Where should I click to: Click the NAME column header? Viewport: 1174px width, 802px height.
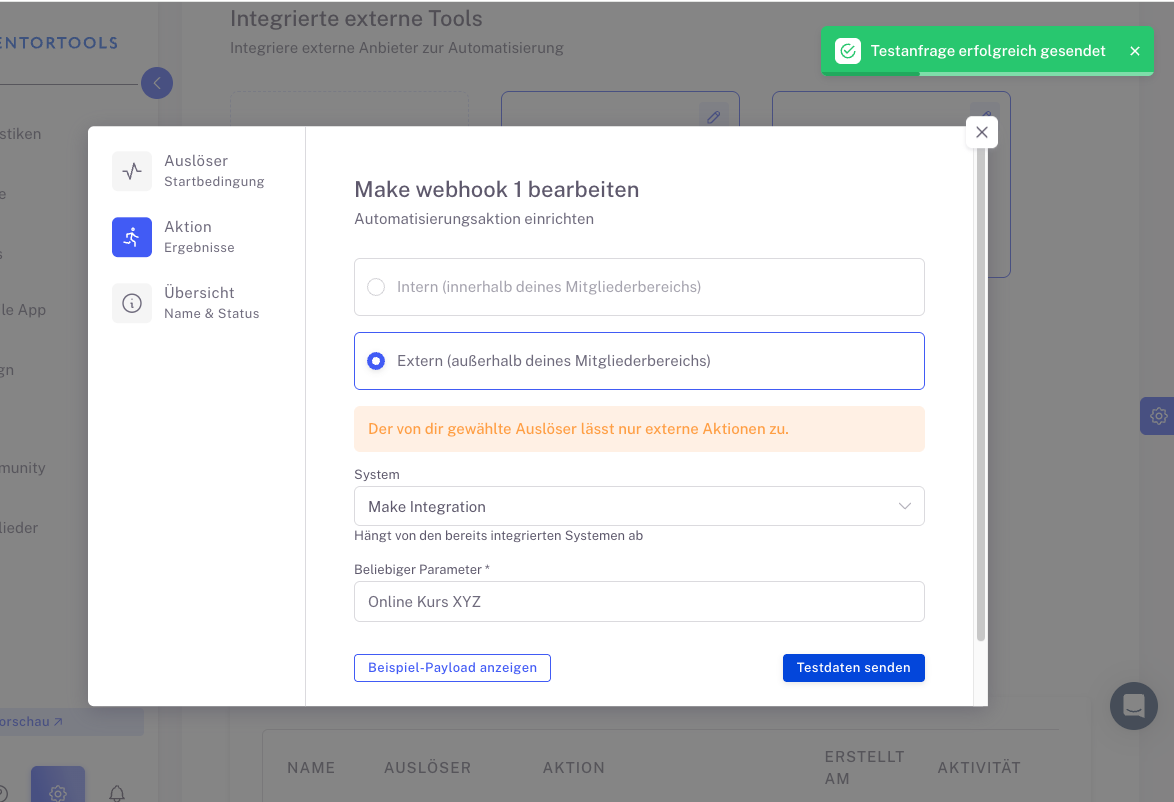pos(311,768)
